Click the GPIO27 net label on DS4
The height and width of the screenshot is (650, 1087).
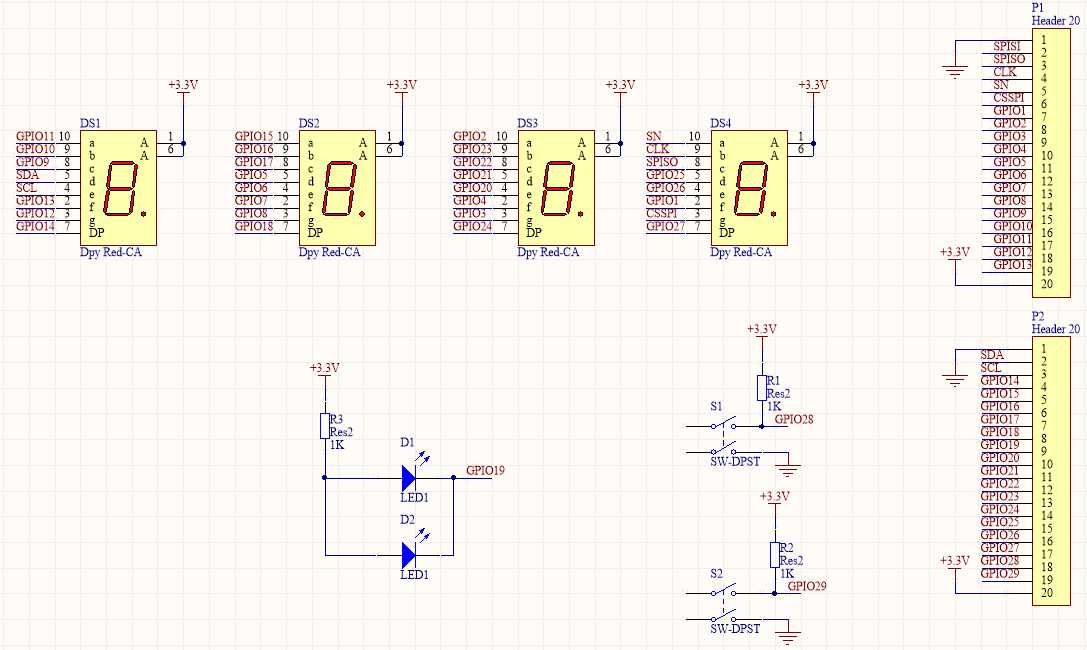[666, 227]
